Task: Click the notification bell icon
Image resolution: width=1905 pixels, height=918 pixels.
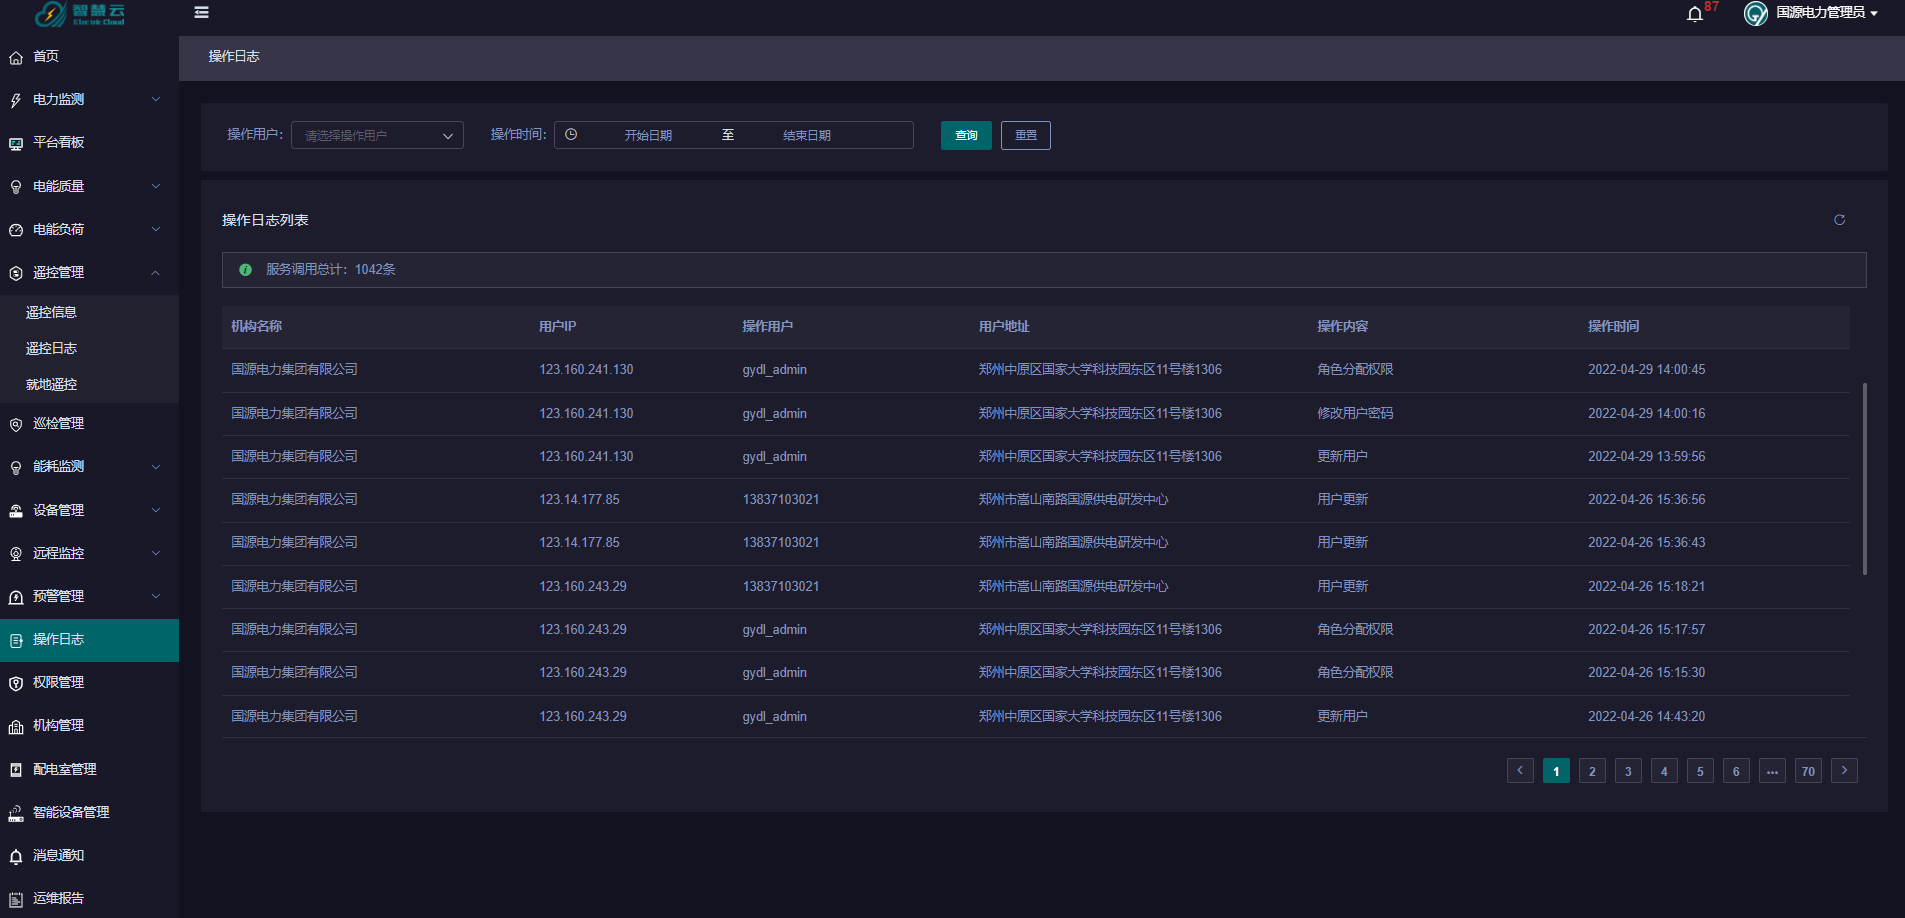Action: (1694, 14)
